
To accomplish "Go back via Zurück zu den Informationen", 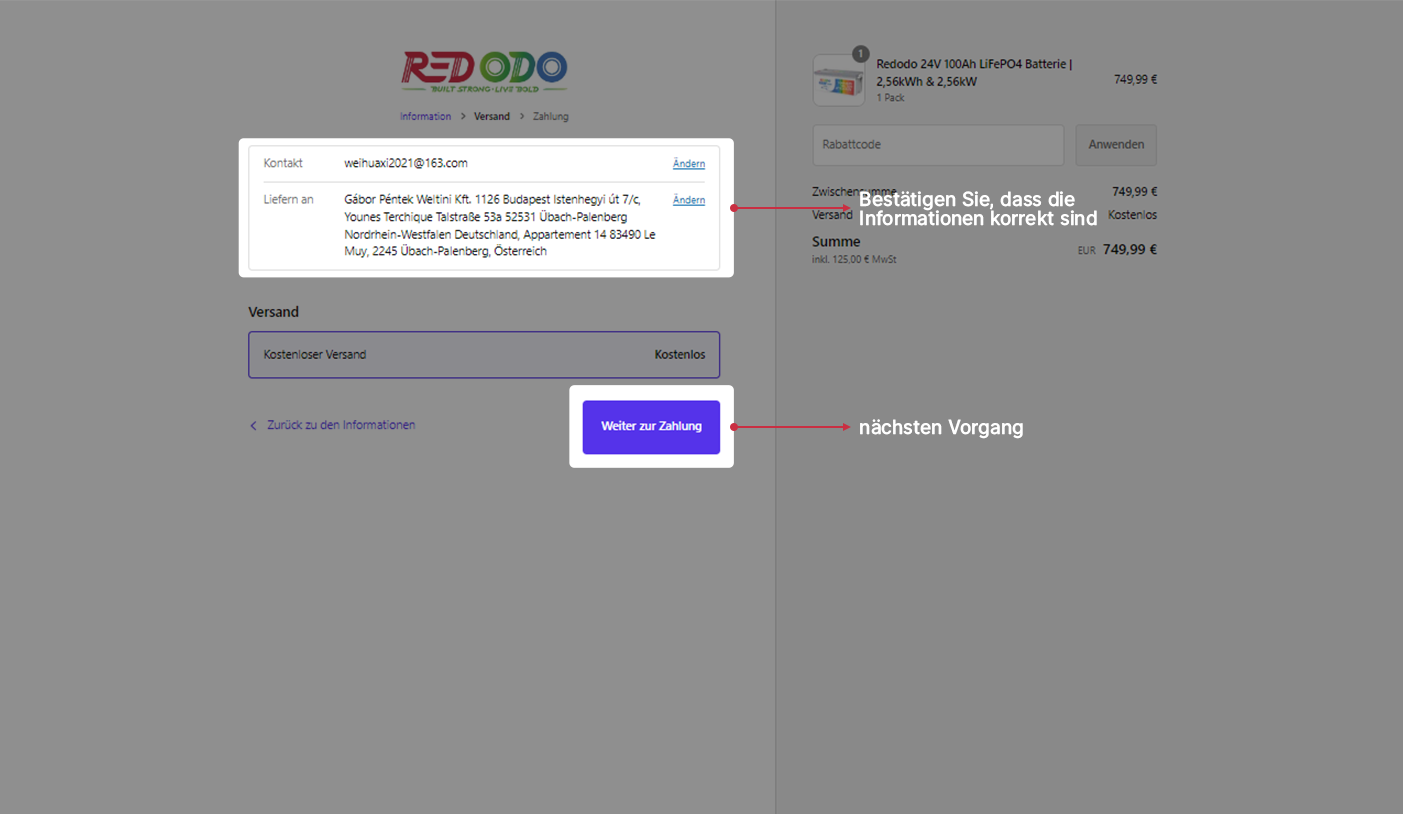I will (x=340, y=425).
